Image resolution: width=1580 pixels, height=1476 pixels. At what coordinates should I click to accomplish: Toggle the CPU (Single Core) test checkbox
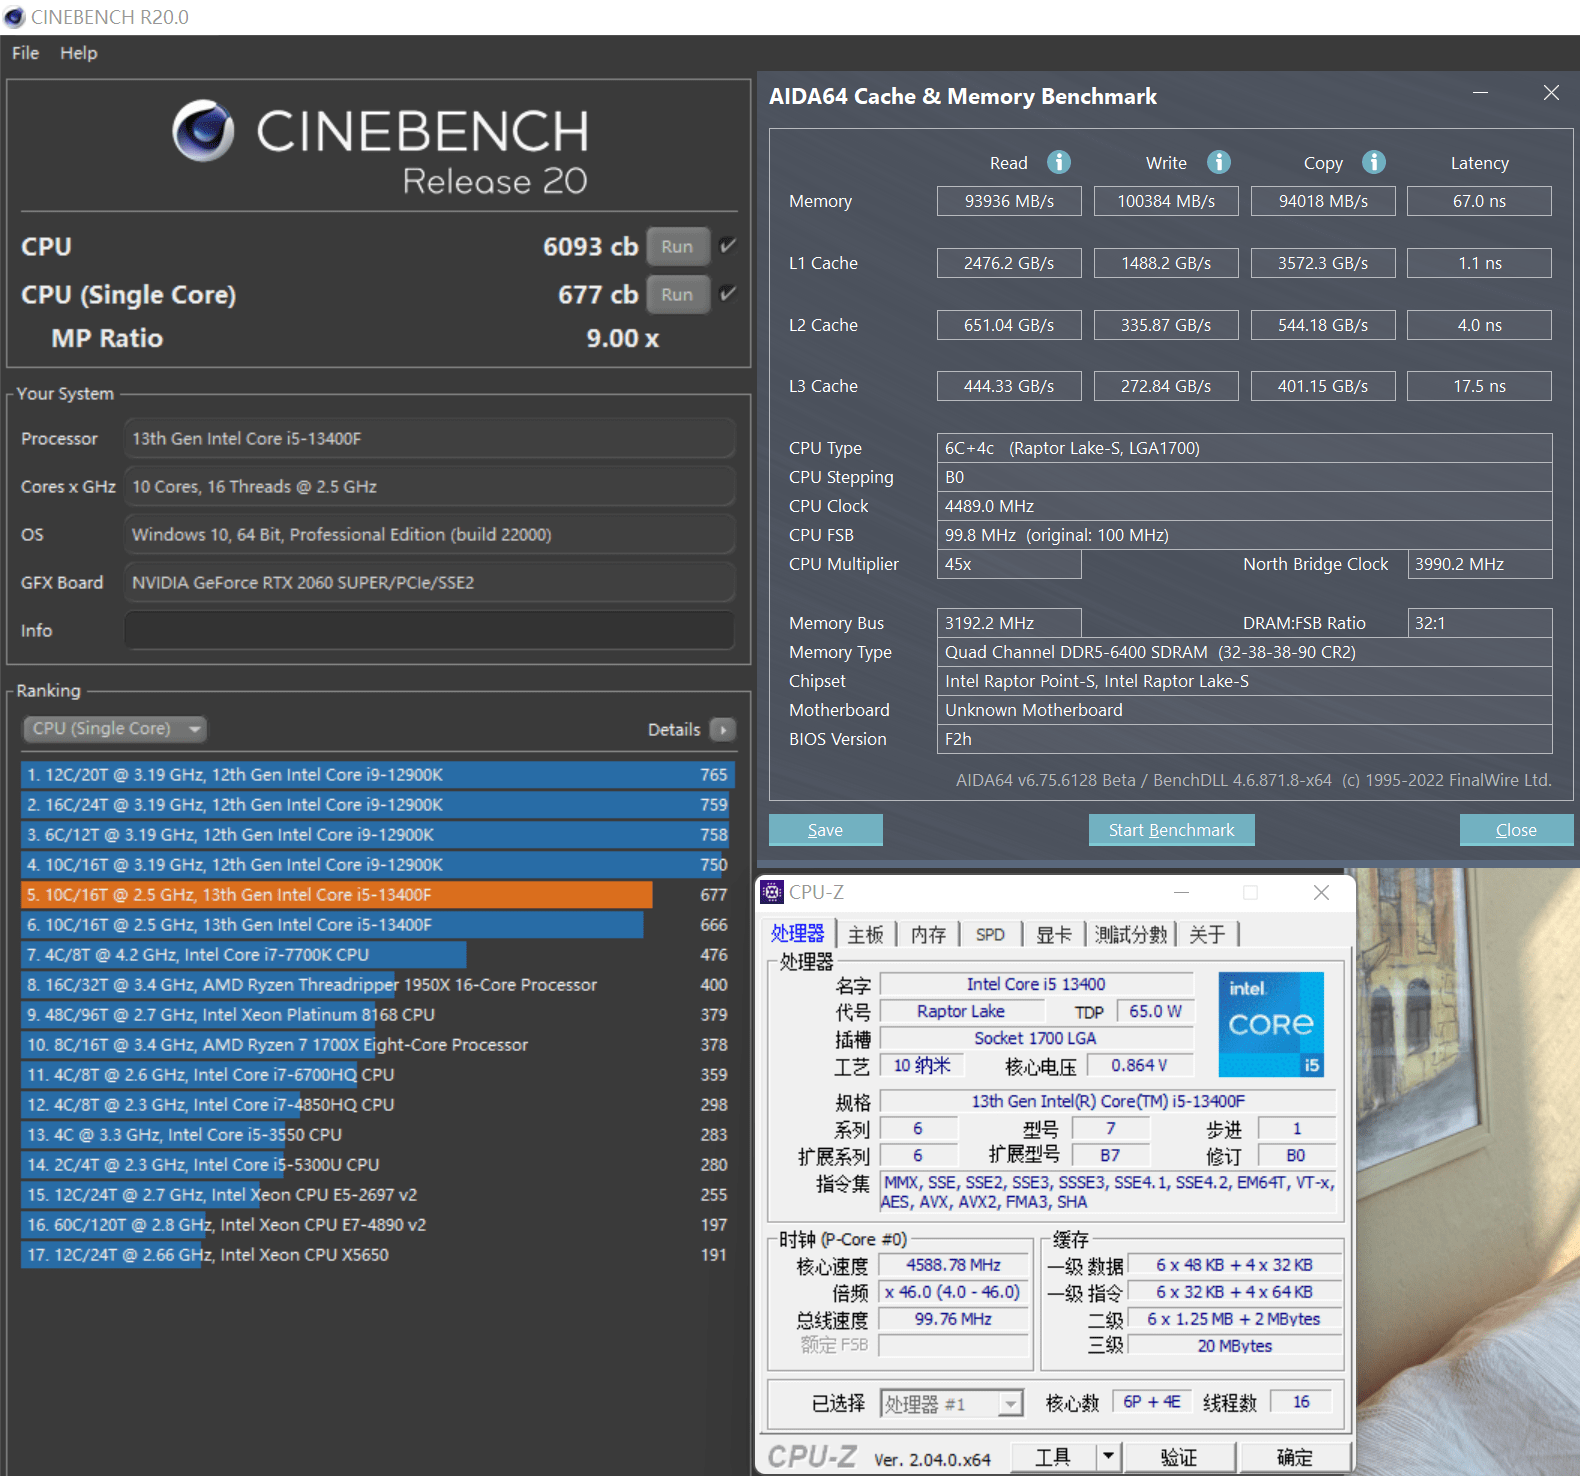click(728, 294)
